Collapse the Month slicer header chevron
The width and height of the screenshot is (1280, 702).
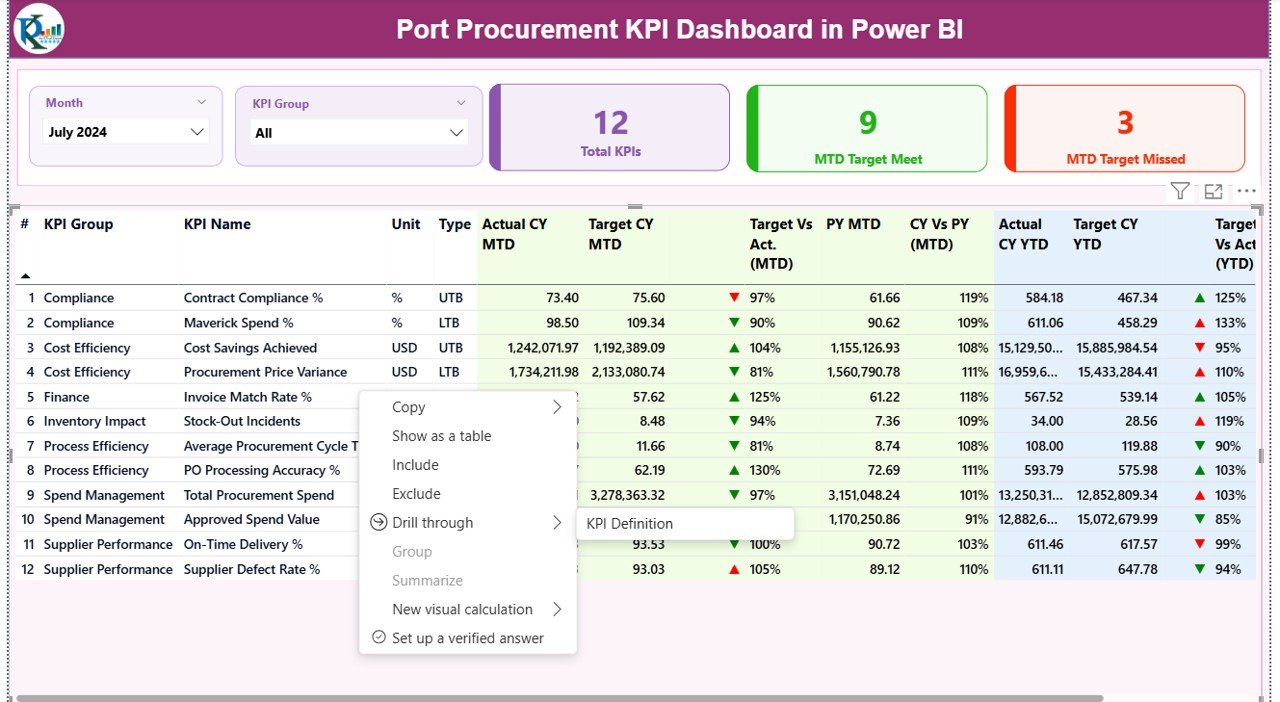(201, 102)
